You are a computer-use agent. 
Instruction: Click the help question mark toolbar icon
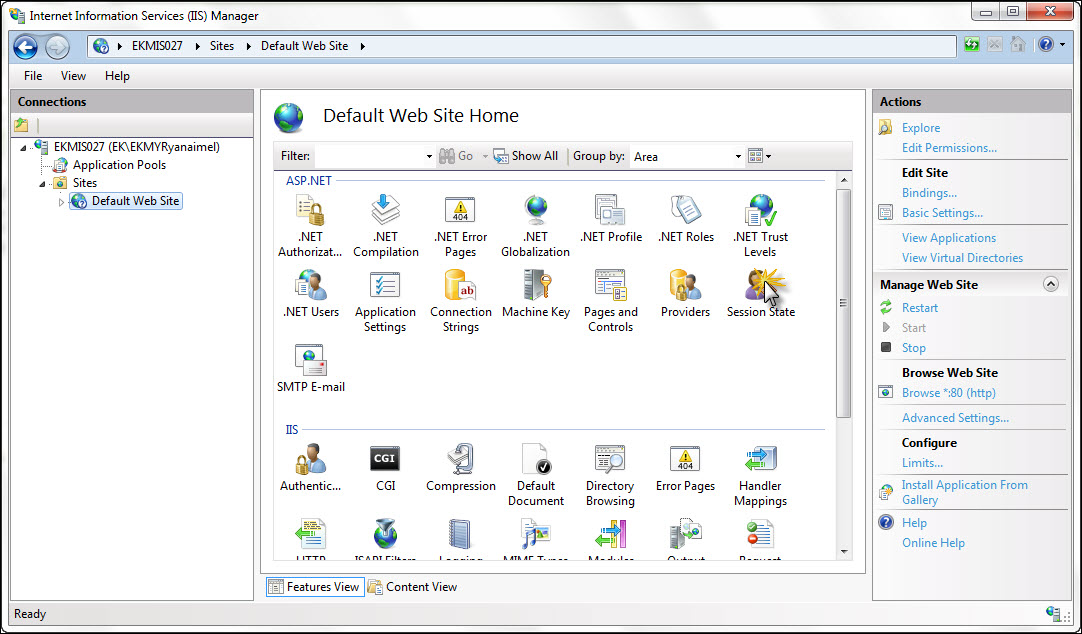pos(1045,45)
